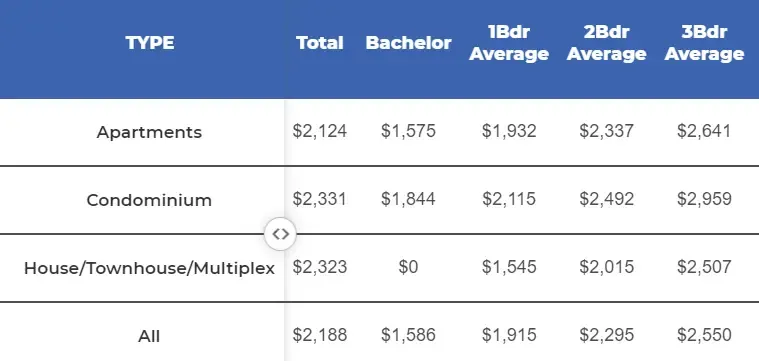Click House 2Bdr value $2,015

click(607, 267)
